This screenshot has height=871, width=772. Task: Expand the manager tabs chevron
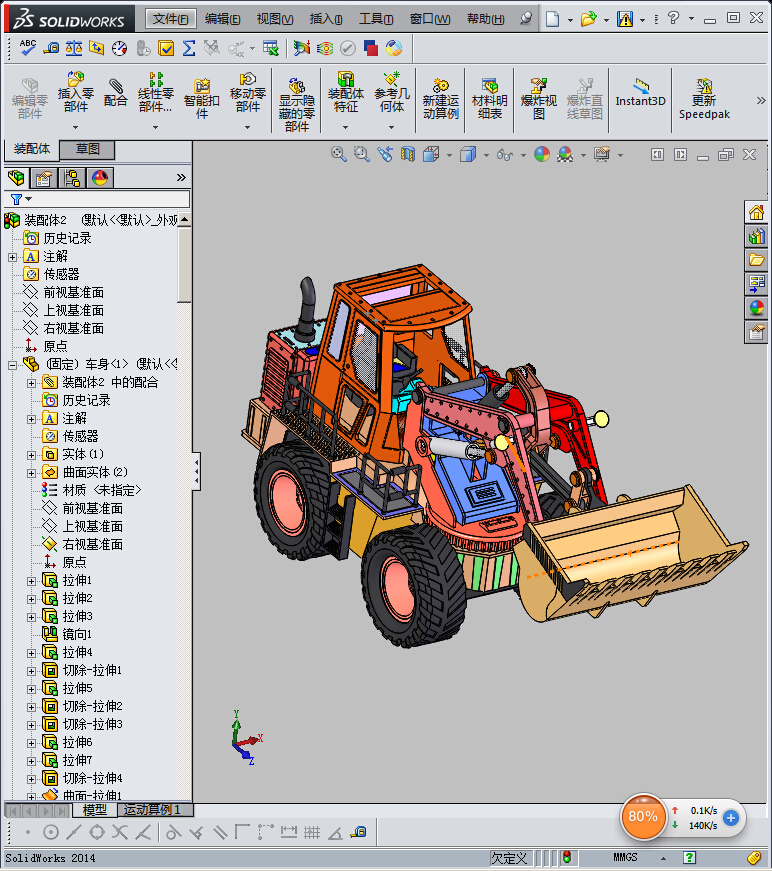click(181, 178)
